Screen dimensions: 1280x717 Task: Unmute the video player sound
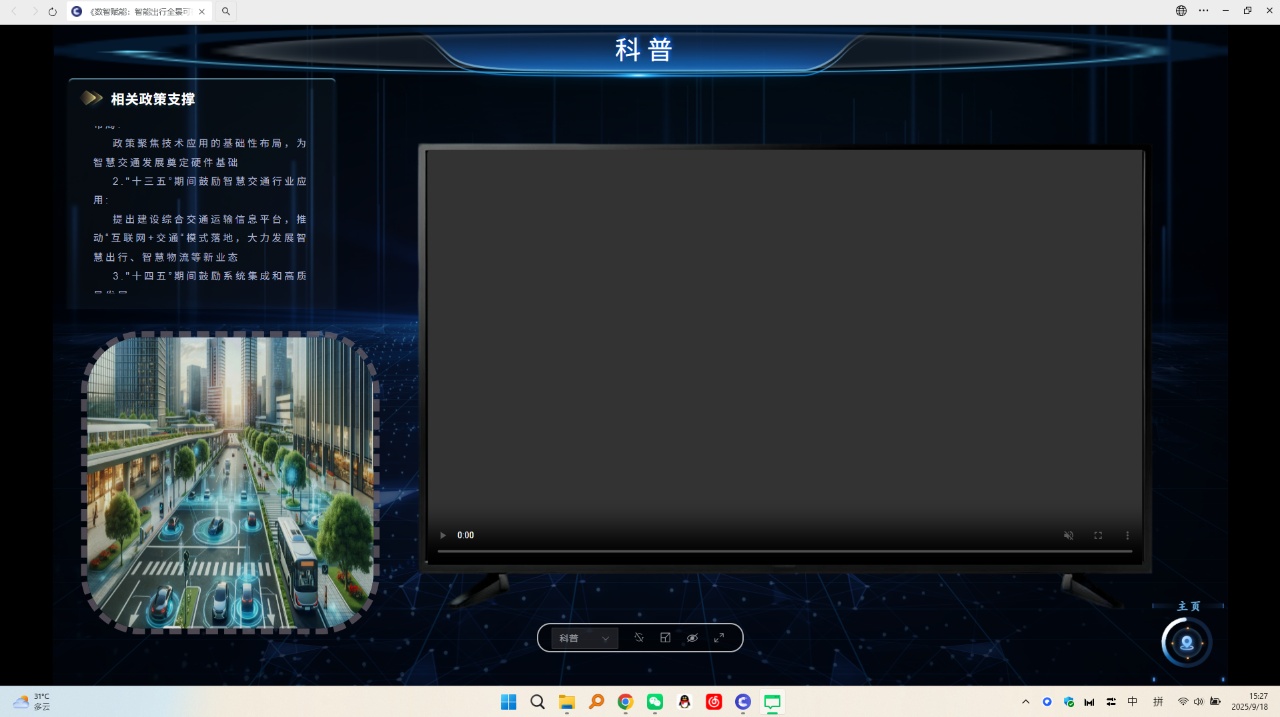pyautogui.click(x=1068, y=536)
